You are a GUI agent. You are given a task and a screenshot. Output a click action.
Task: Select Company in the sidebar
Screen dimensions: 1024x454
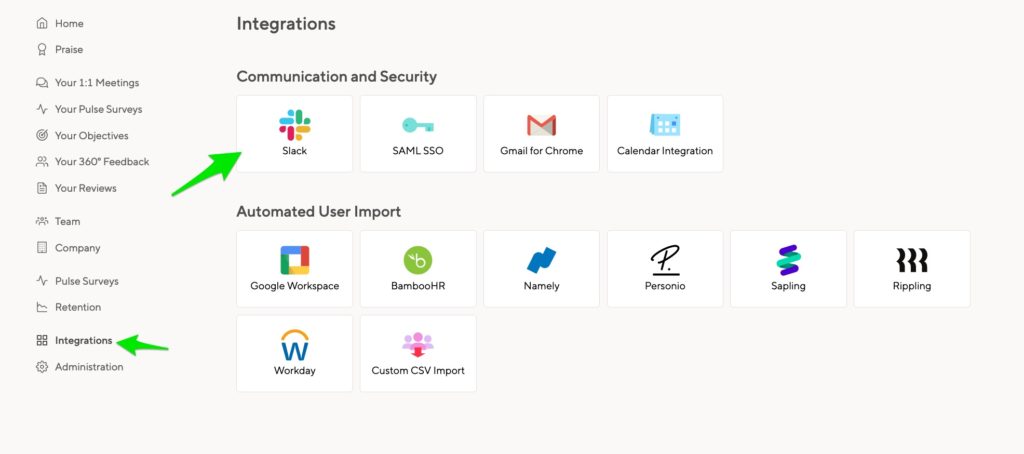click(78, 248)
